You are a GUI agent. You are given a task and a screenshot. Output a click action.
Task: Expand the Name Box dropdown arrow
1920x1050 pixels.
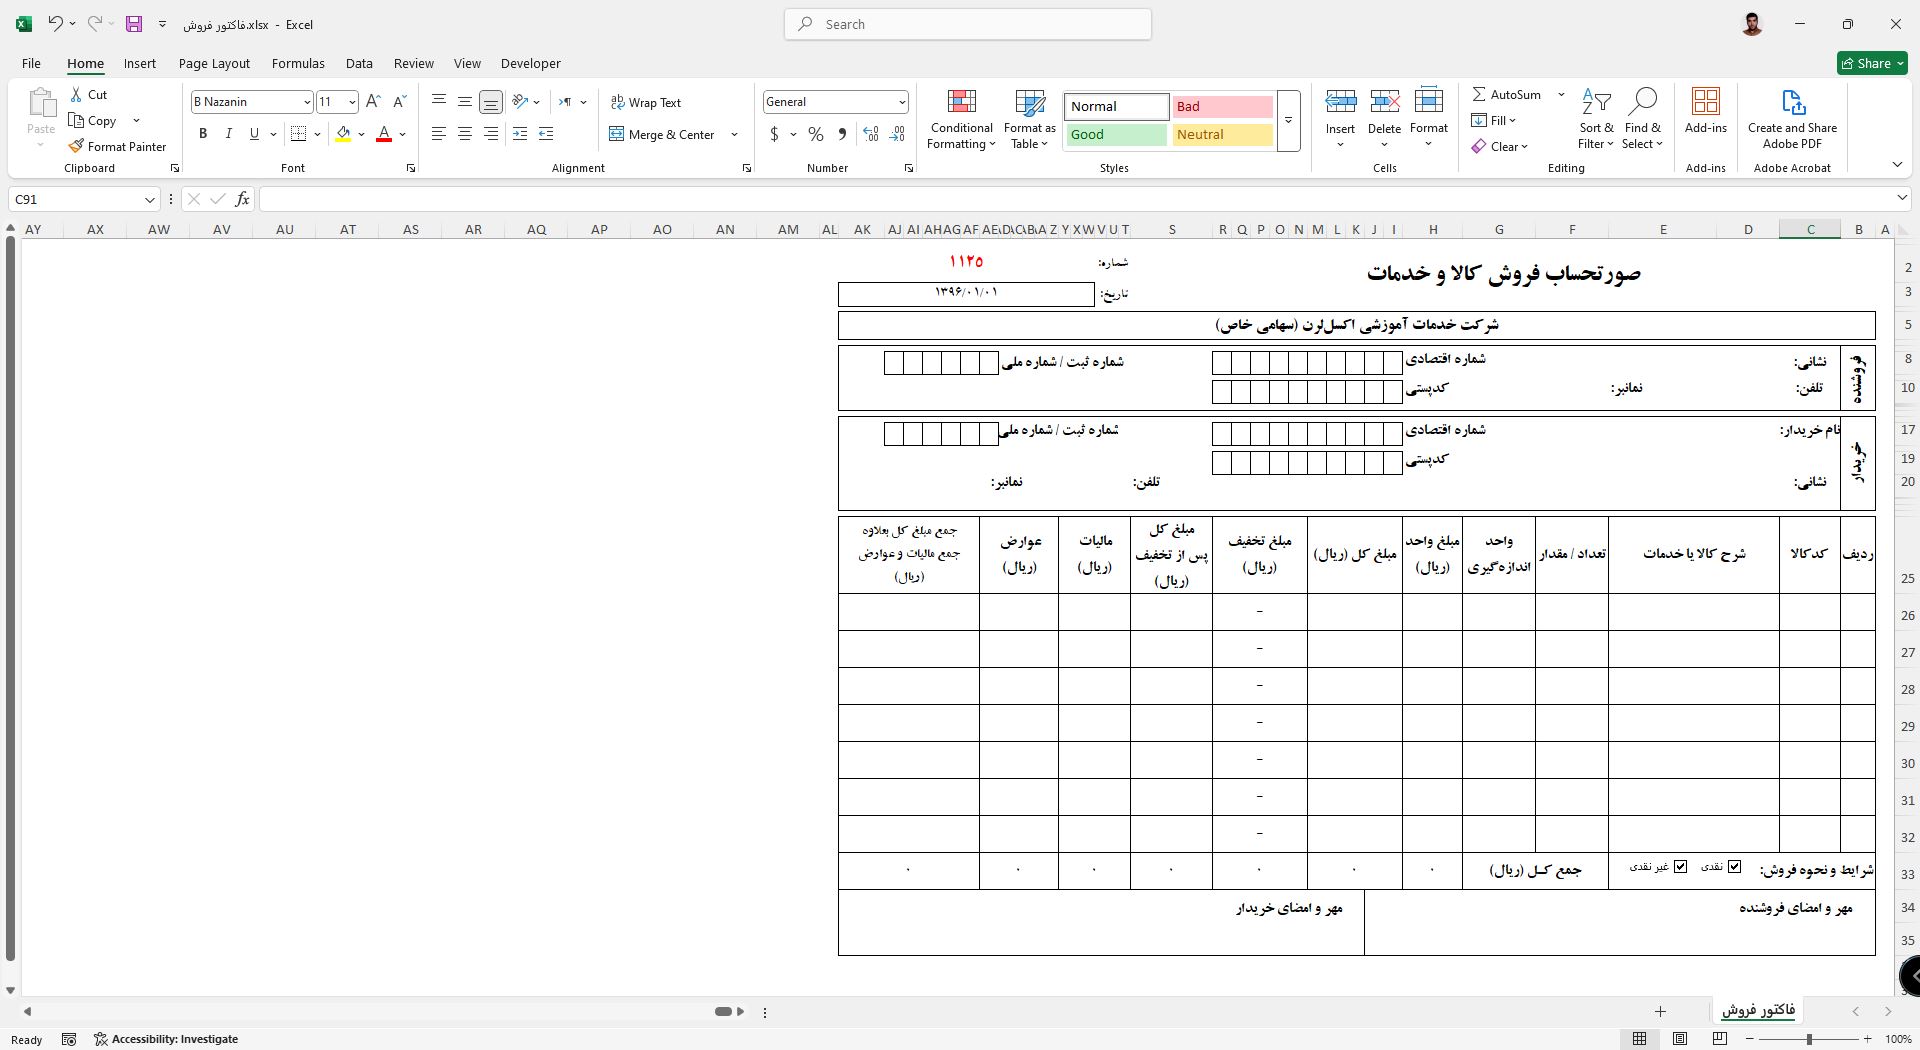click(150, 200)
